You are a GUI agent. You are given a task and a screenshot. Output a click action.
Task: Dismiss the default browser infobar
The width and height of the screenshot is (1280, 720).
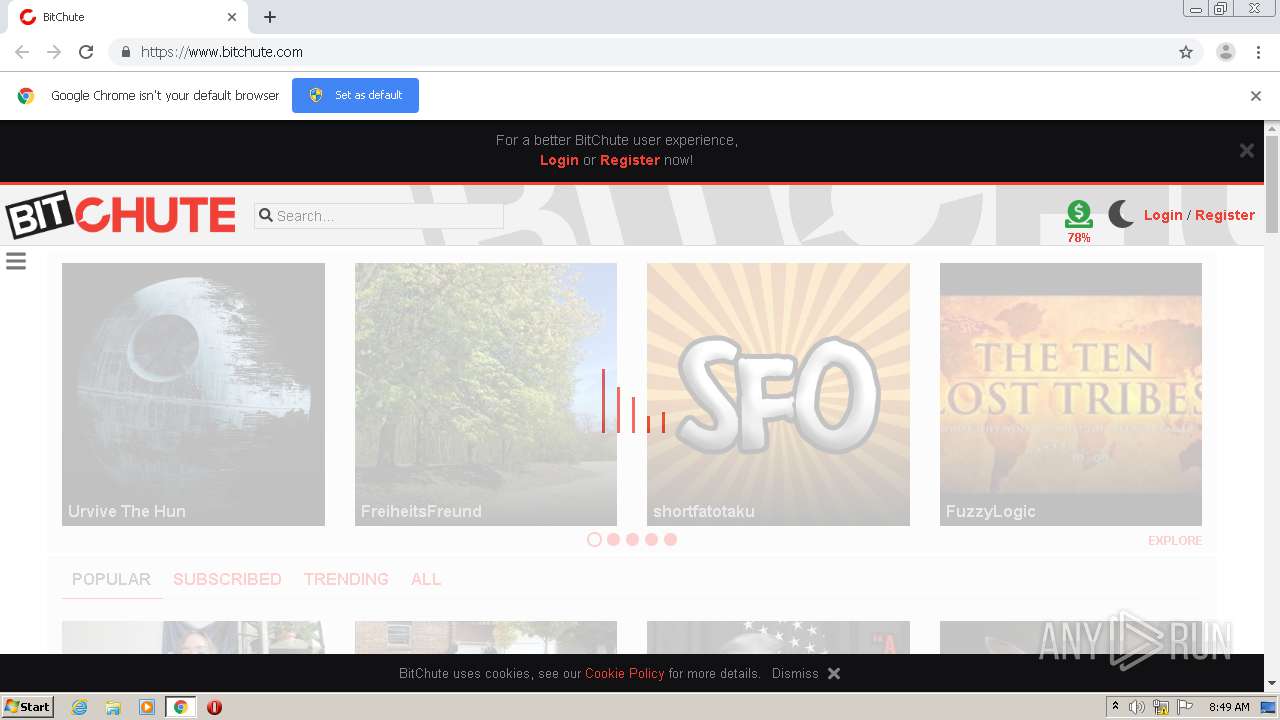tap(1256, 96)
